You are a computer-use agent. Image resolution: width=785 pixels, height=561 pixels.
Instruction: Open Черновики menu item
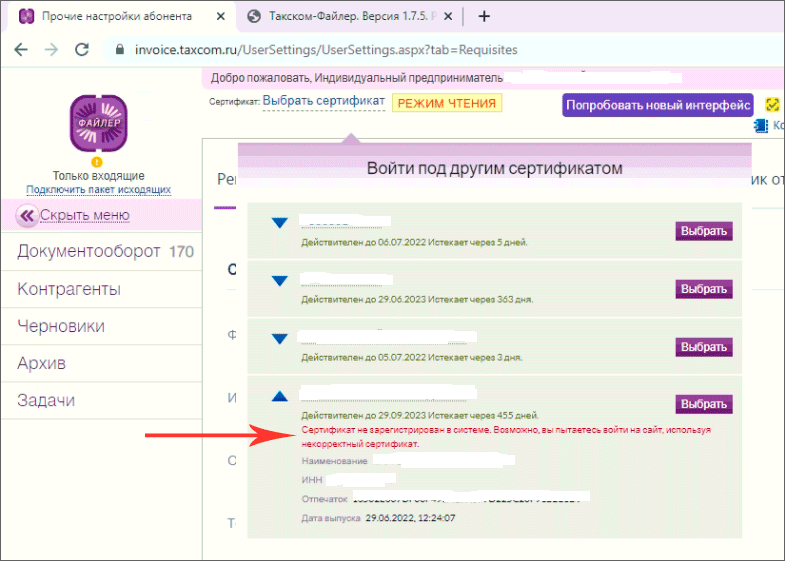click(102, 326)
